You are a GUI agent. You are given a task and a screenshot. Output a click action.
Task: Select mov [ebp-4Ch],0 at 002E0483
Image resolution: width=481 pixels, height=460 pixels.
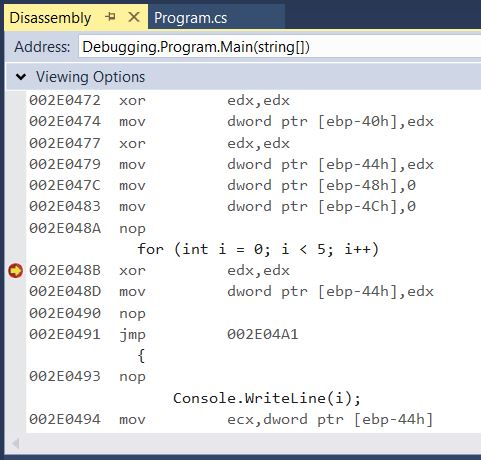(222, 206)
